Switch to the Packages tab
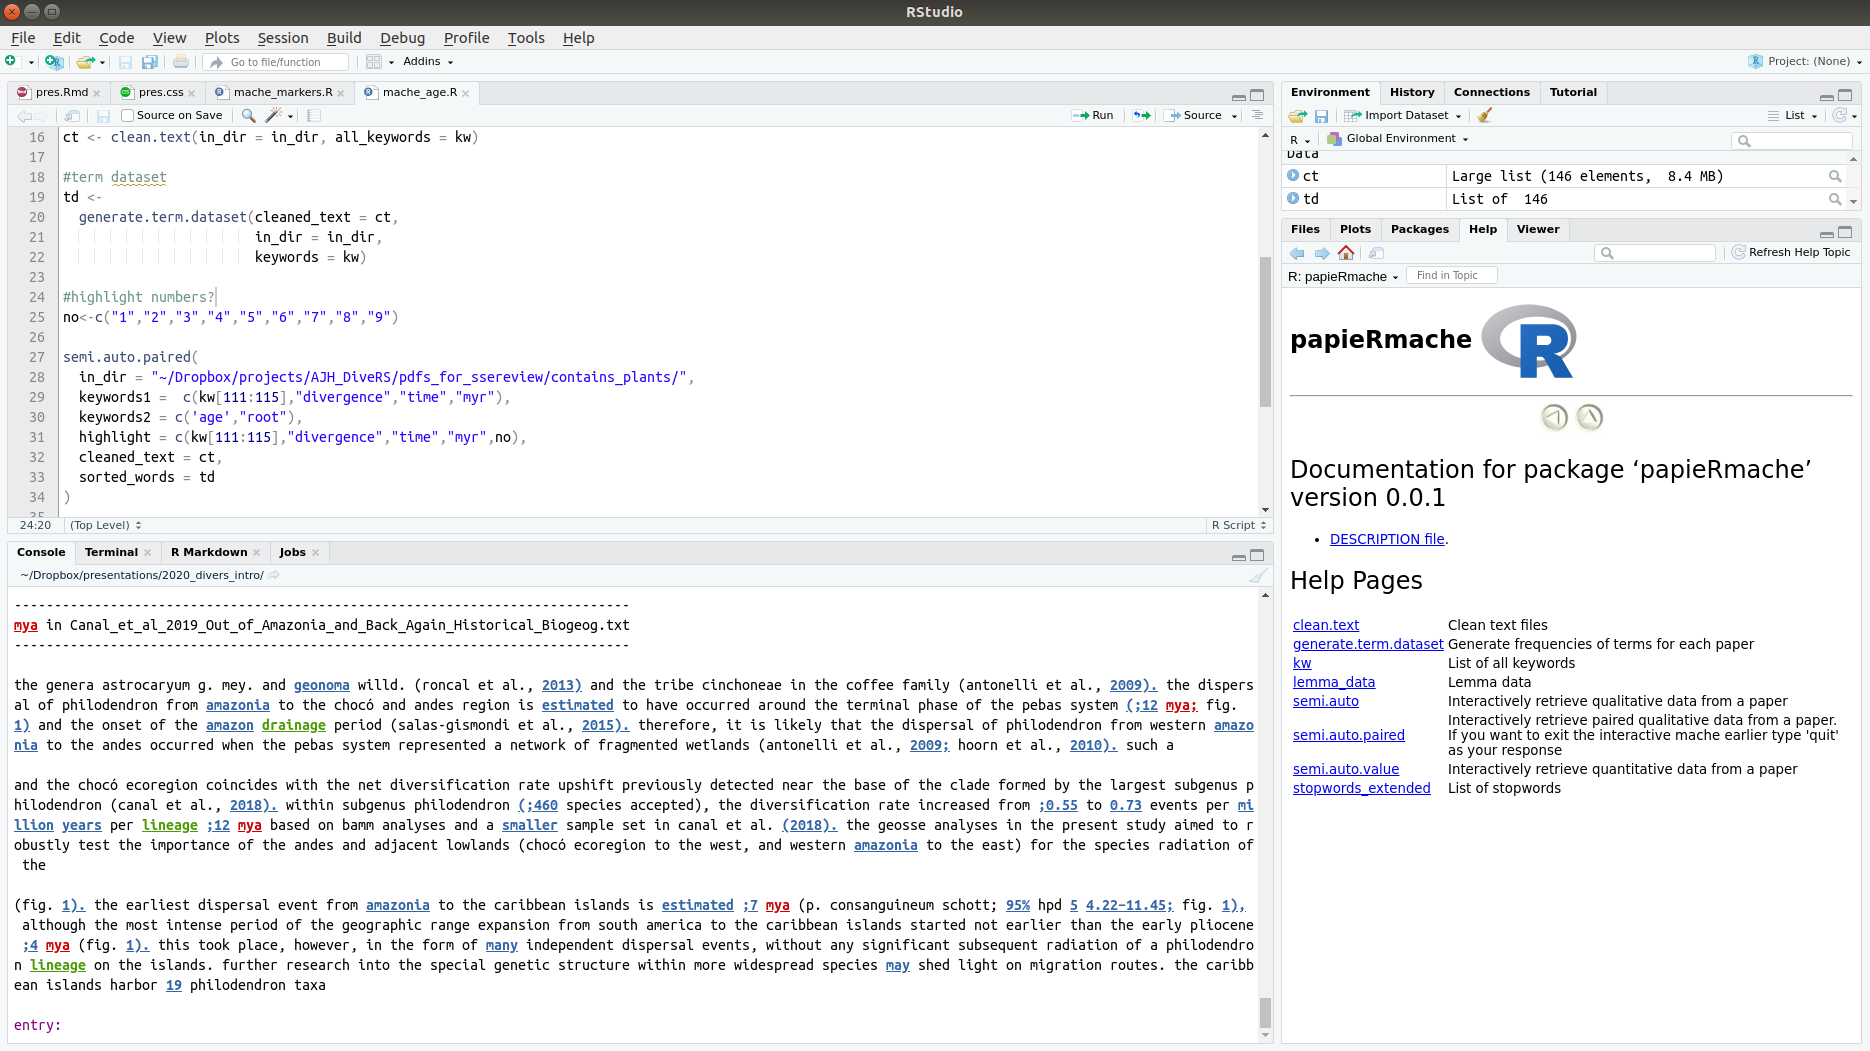 (x=1419, y=230)
